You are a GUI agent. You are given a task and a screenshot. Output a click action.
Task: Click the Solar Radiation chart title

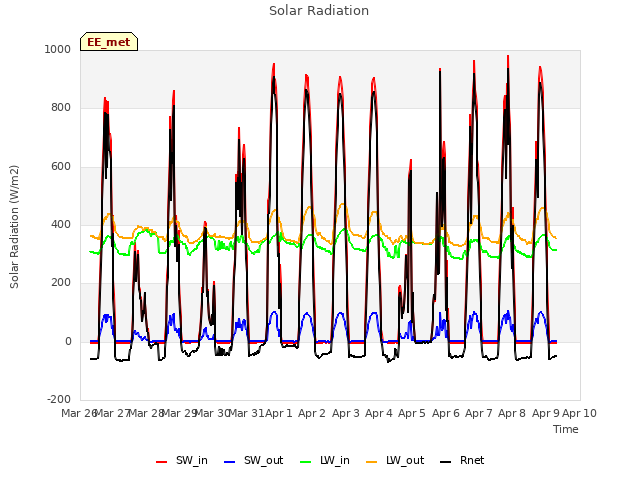pyautogui.click(x=319, y=11)
